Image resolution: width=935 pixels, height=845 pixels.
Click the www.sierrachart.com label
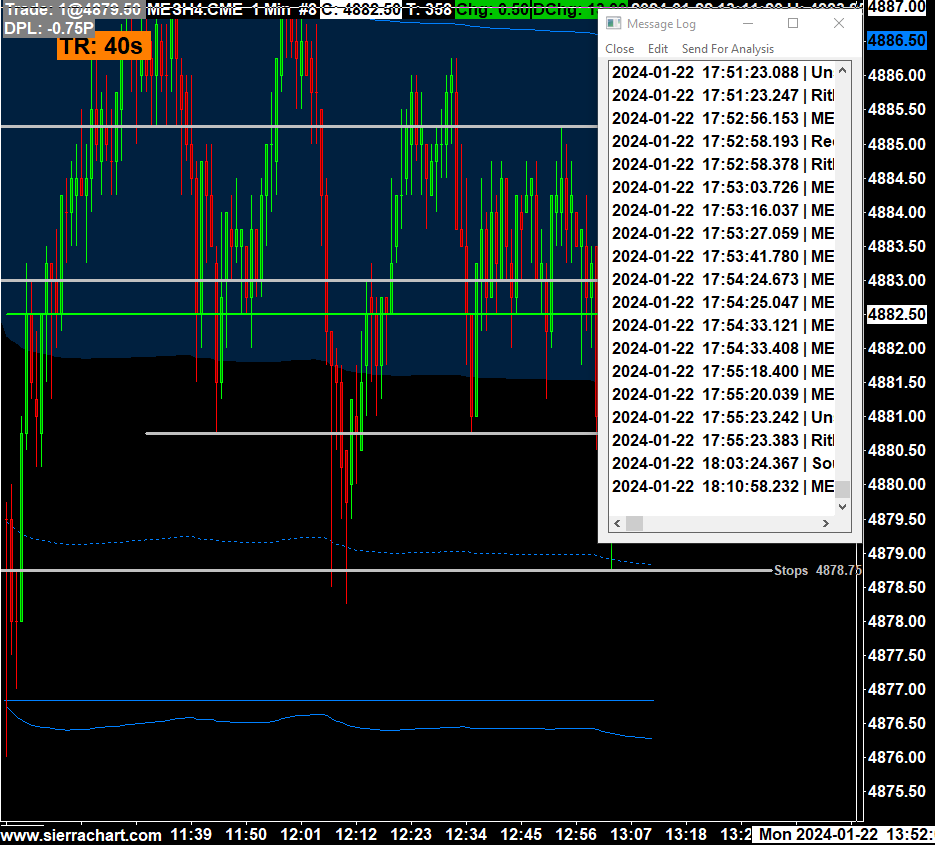coord(81,835)
